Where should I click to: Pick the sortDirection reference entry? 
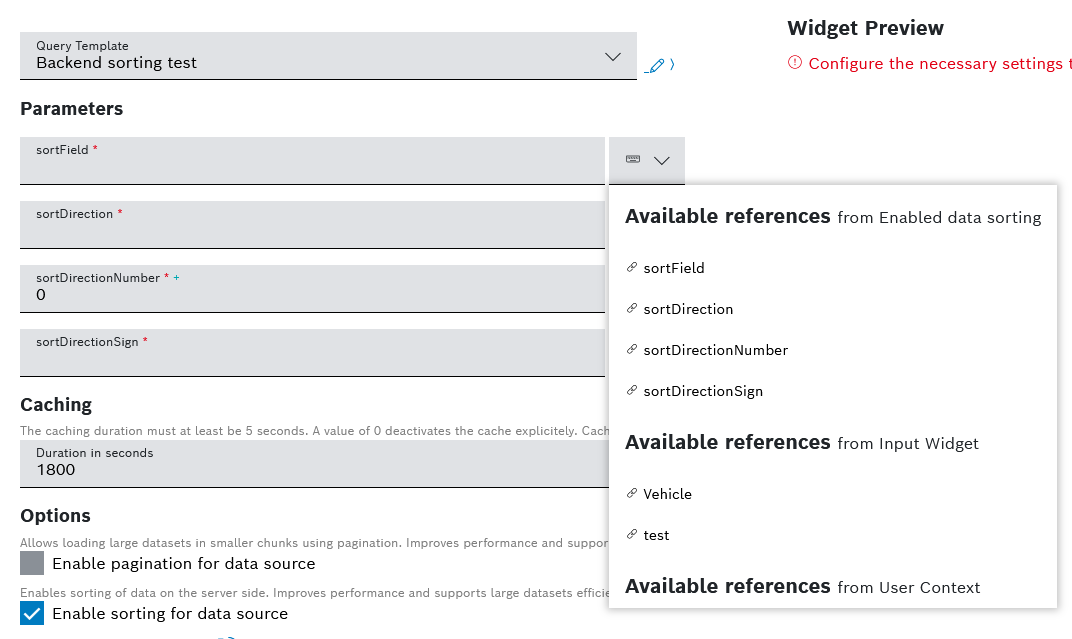tap(688, 309)
